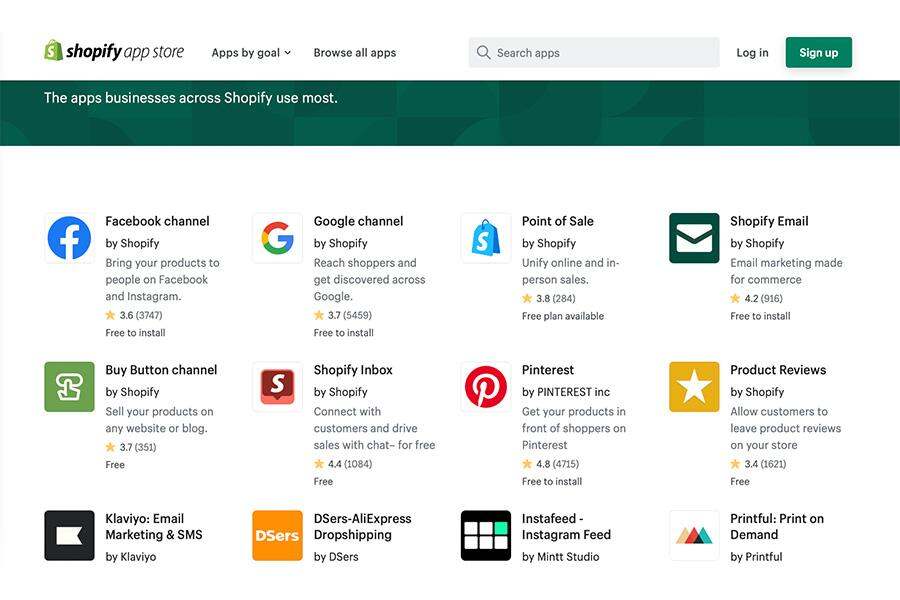Click the Shopify Email rating star

click(x=735, y=298)
